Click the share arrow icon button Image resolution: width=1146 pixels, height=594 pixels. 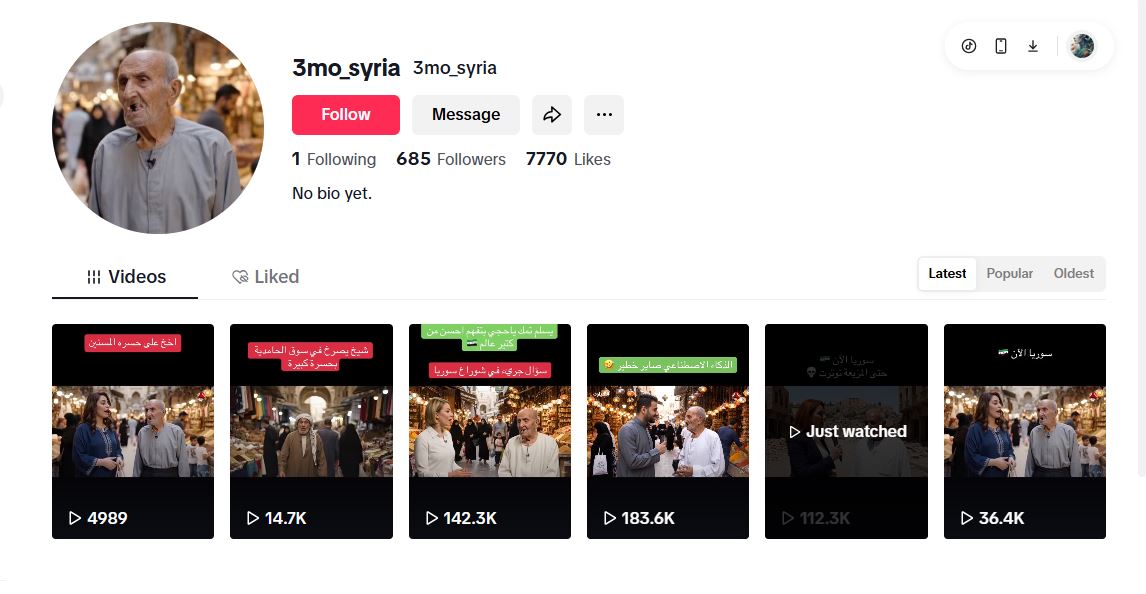pyautogui.click(x=552, y=115)
